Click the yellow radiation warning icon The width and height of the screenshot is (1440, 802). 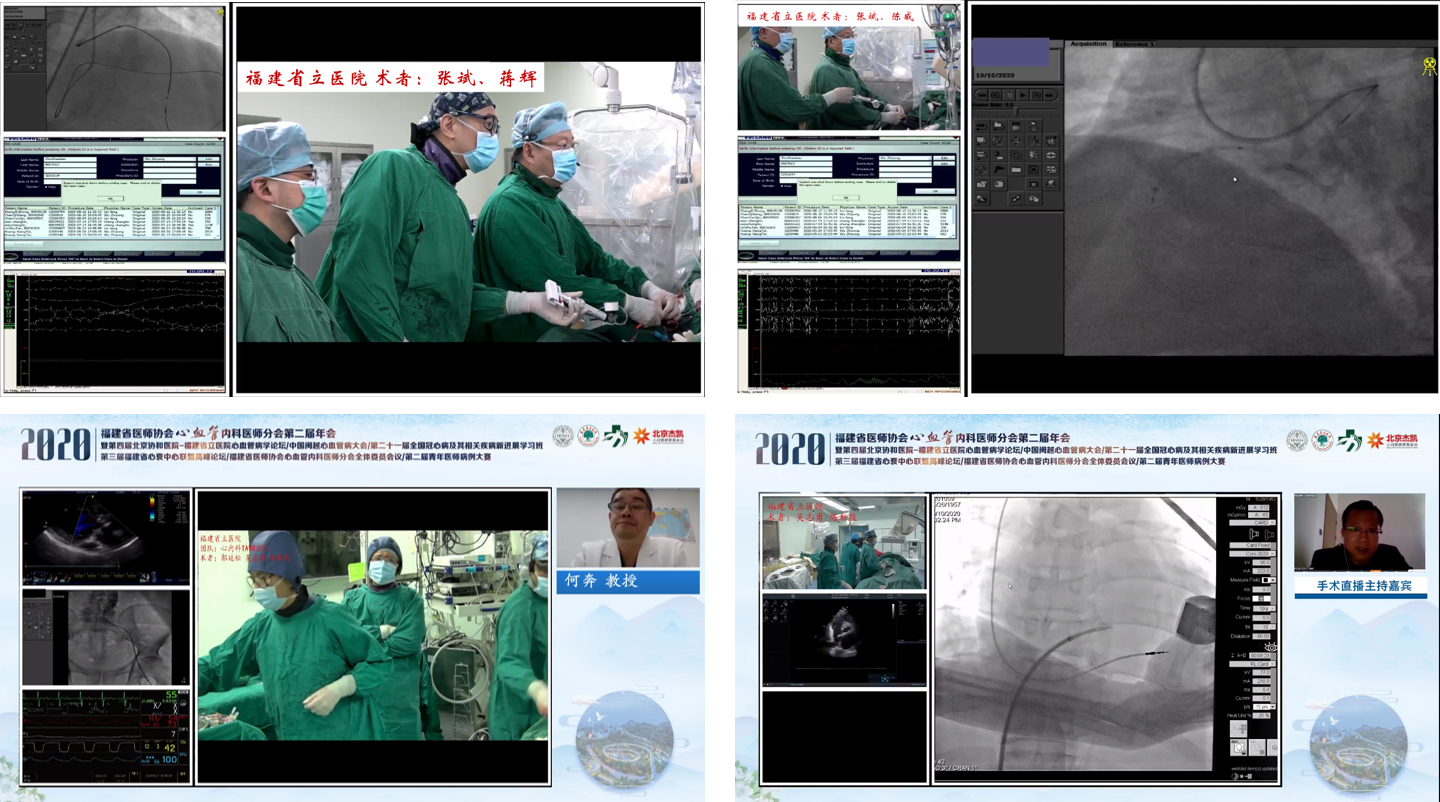click(1430, 66)
